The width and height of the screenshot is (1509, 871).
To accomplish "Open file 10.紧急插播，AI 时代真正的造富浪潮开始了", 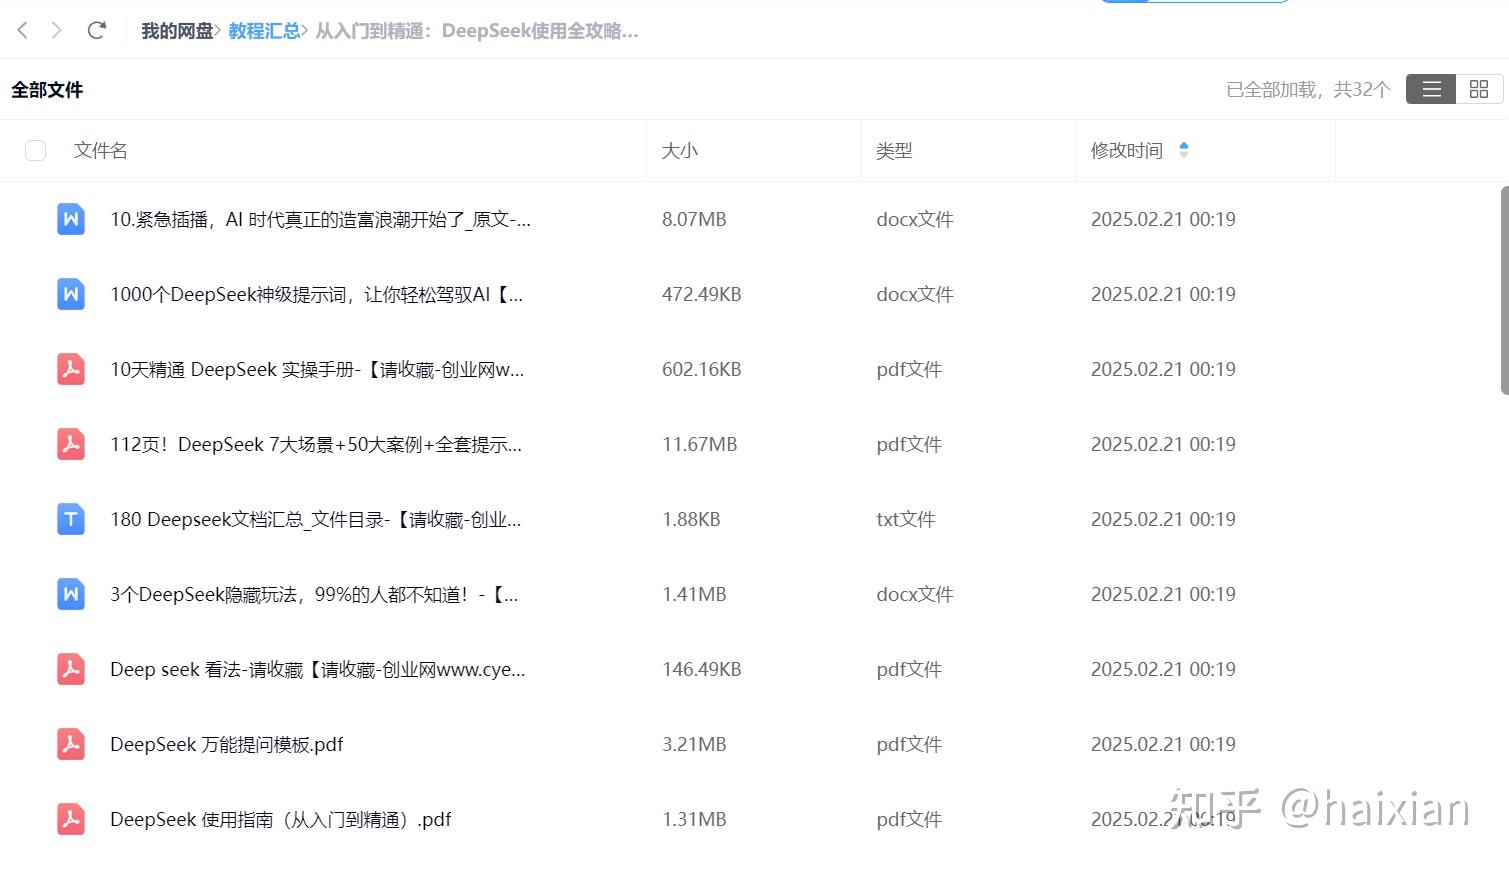I will (x=320, y=219).
